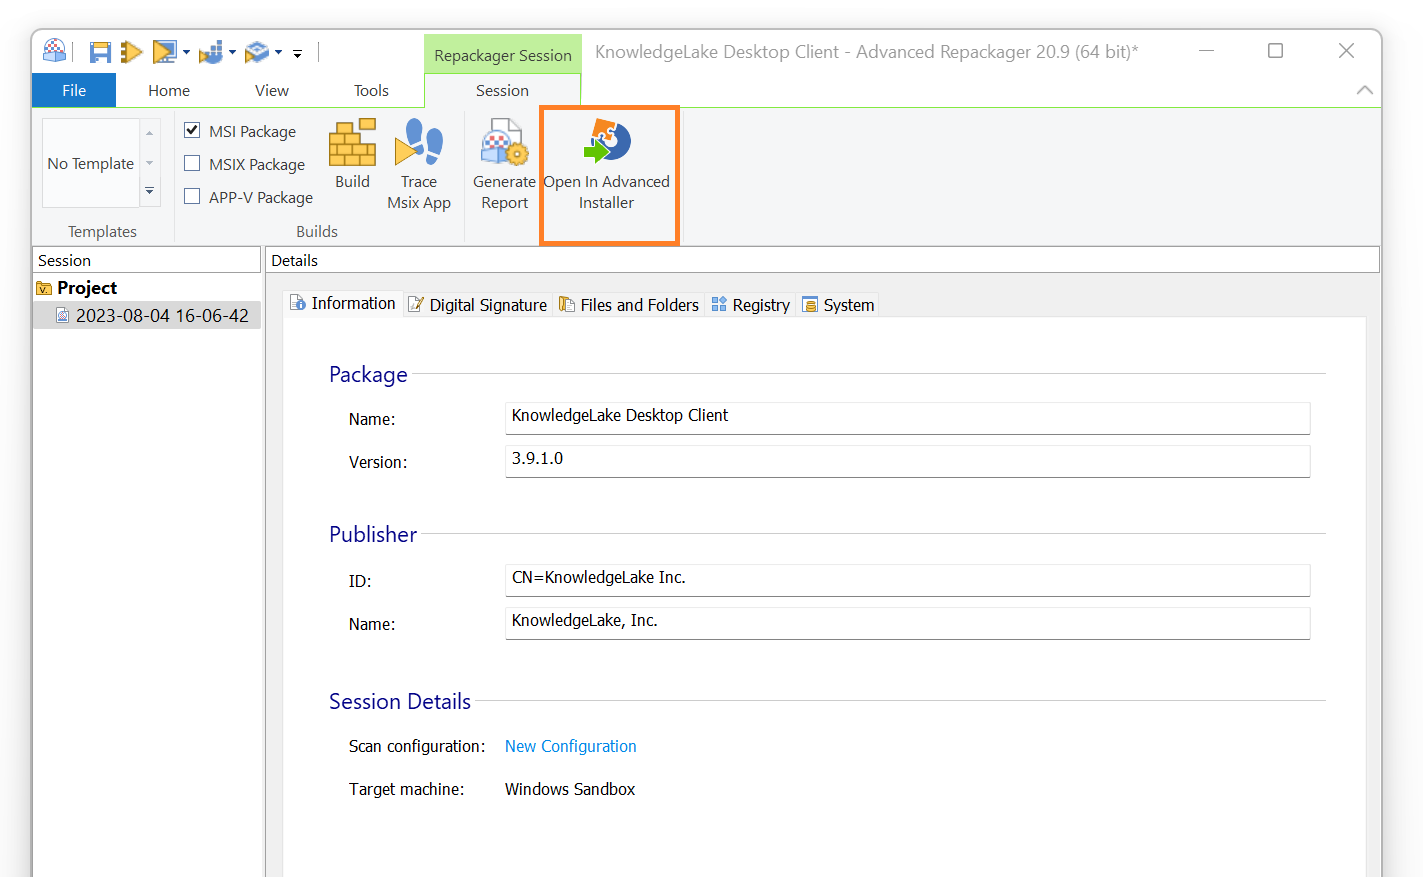The image size is (1423, 877).
Task: Open the New Configuration link
Action: (570, 746)
